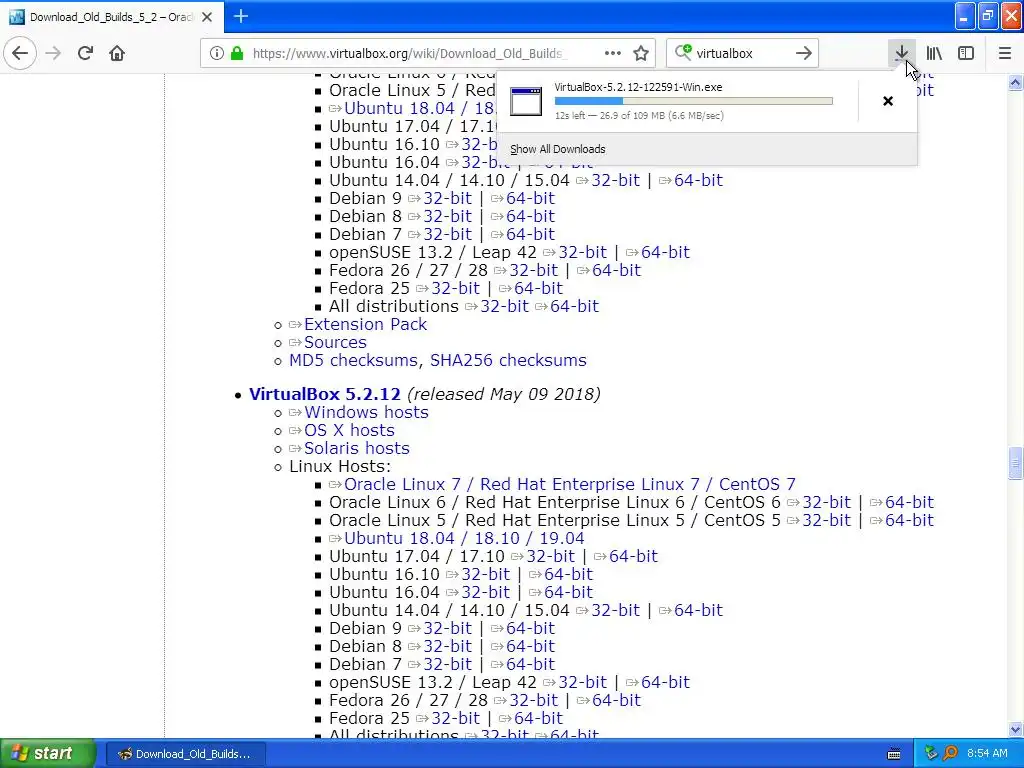This screenshot has height=768, width=1024.
Task: Click VirtualBox-5.2.12-122591-Win.exe filename
Action: 638,87
